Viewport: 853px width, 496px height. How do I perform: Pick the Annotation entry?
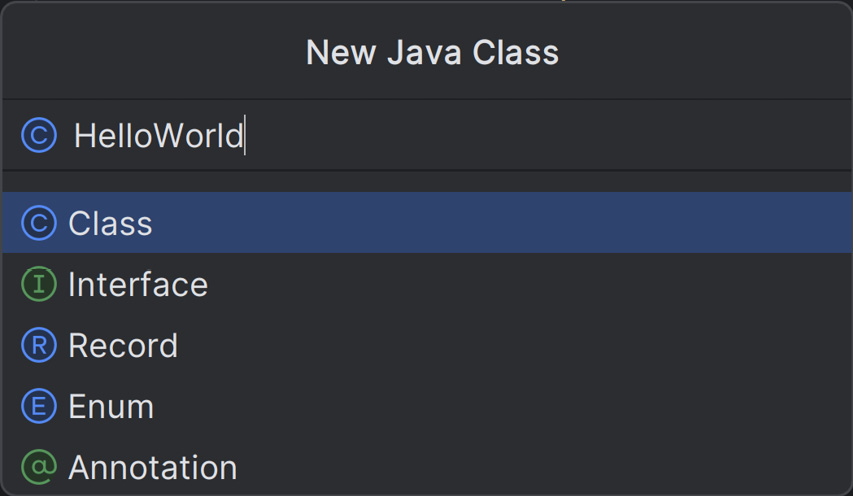coord(153,467)
